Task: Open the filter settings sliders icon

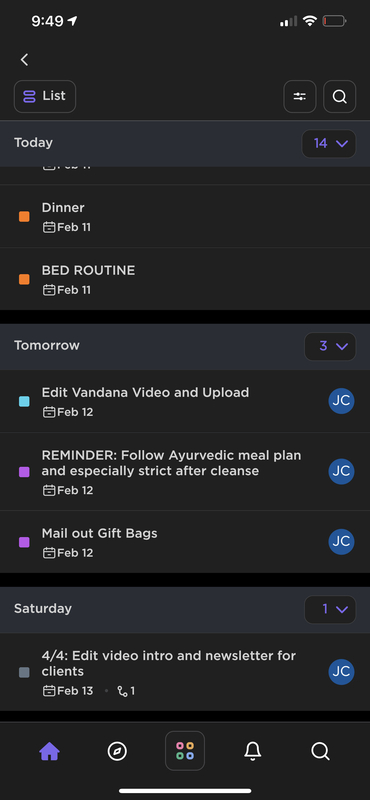Action: coord(300,96)
